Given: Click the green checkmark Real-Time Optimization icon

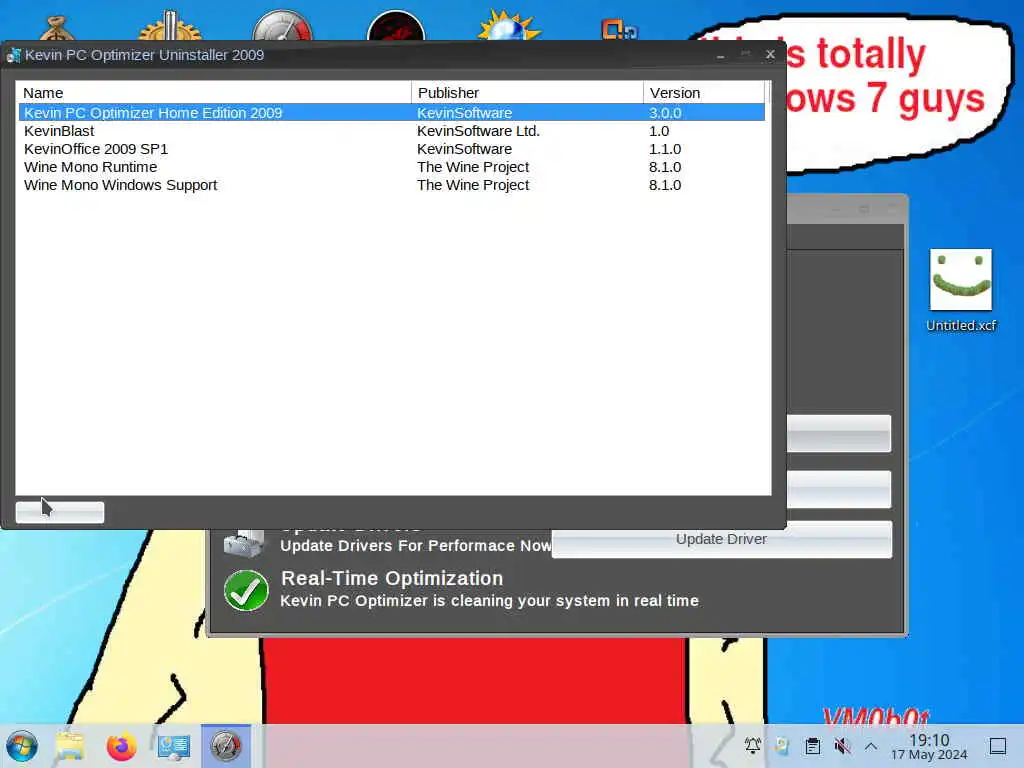Looking at the screenshot, I should point(246,590).
